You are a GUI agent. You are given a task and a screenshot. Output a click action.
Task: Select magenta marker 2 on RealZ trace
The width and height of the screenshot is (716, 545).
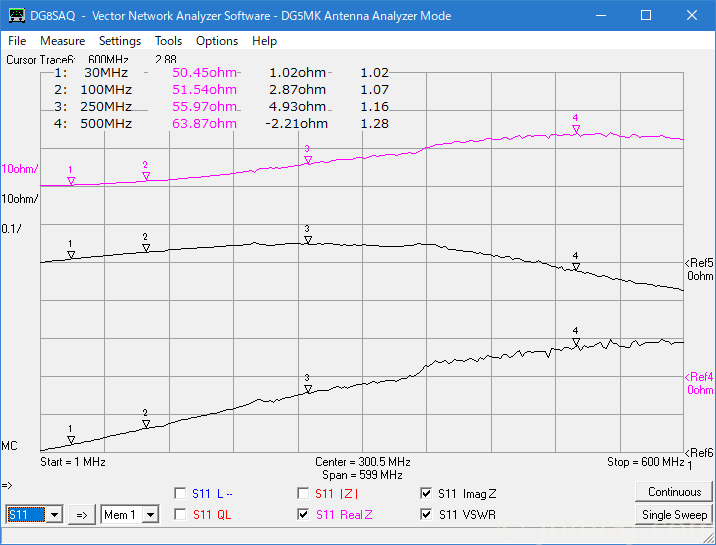[x=146, y=176]
